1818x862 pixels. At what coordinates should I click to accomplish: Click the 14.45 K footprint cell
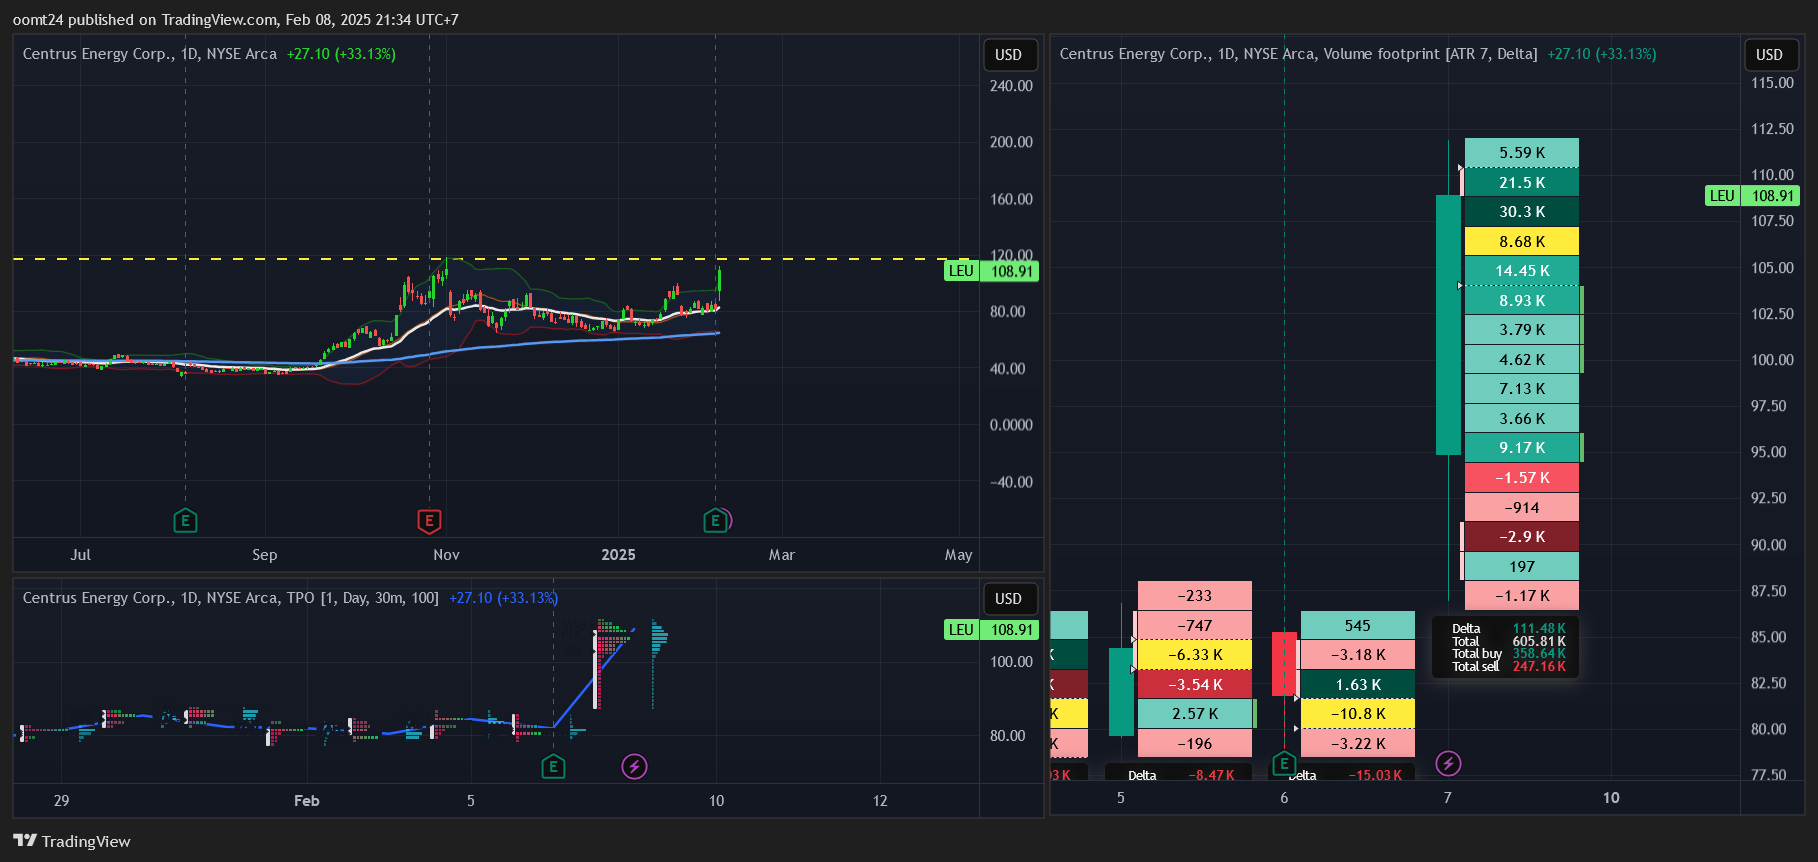tap(1522, 271)
